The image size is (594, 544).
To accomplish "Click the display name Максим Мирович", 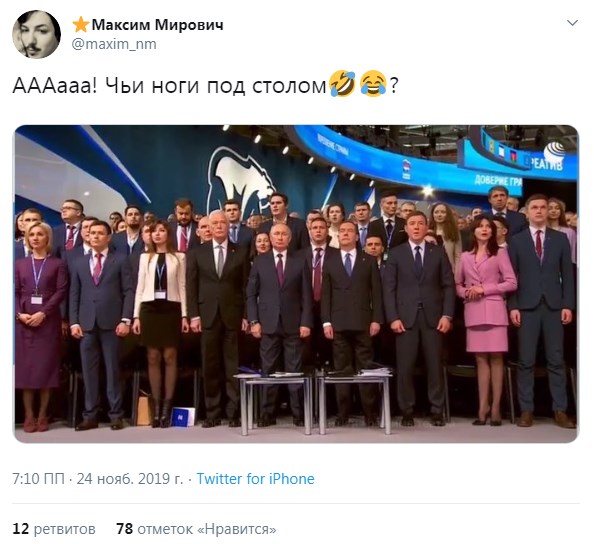I will click(157, 25).
